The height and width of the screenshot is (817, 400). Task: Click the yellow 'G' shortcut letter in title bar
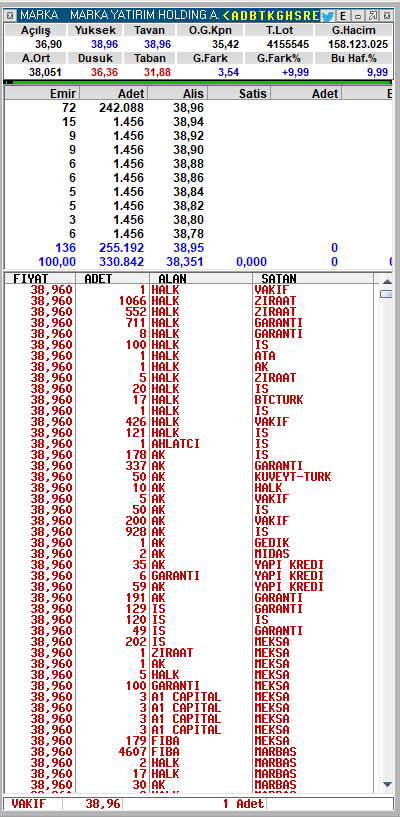(279, 16)
